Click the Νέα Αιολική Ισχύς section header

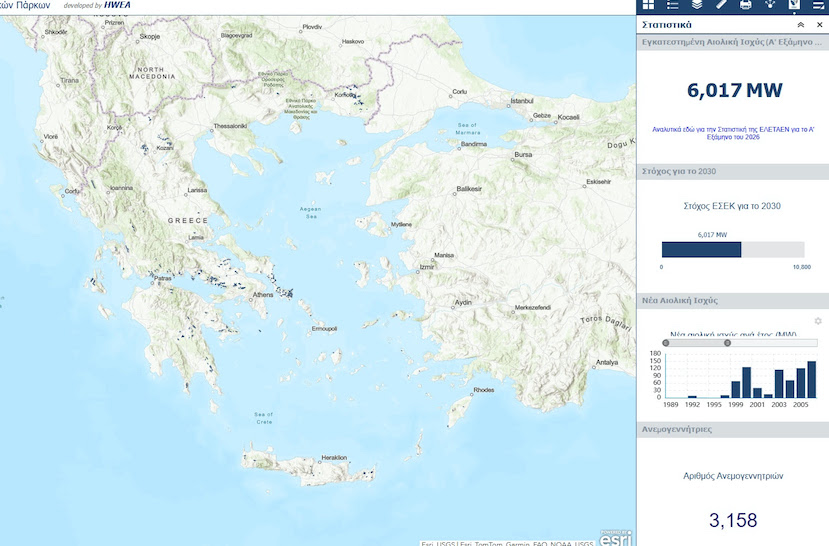pos(733,300)
